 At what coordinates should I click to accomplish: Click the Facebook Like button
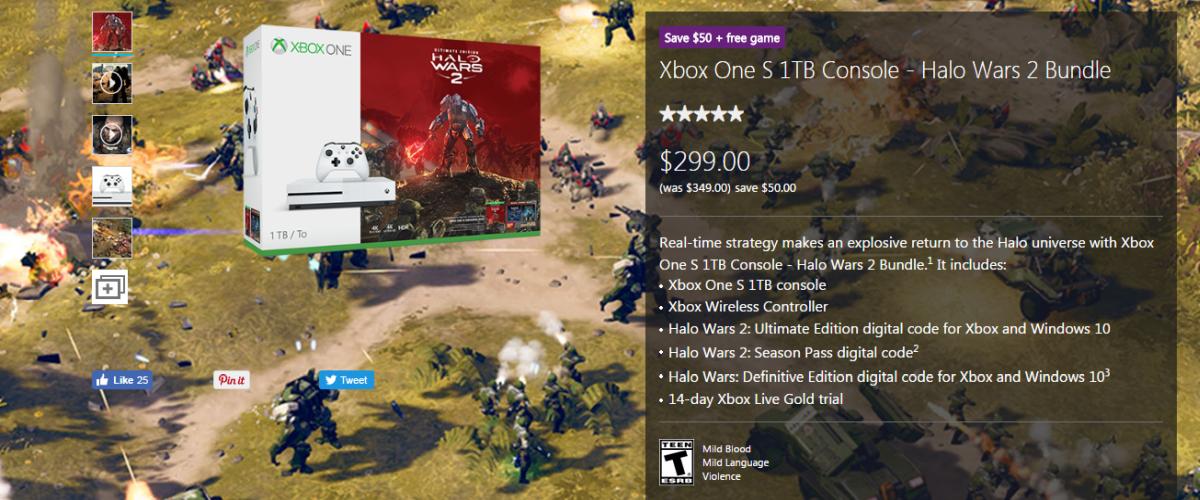pos(122,380)
